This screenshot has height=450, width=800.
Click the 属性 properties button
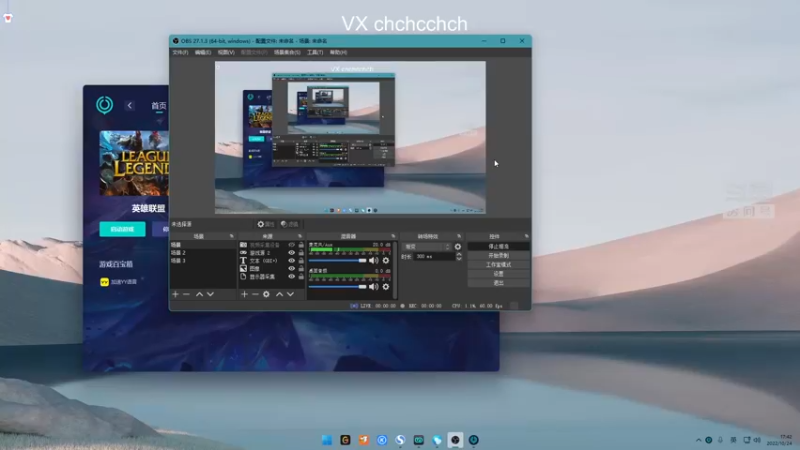tap(266, 224)
